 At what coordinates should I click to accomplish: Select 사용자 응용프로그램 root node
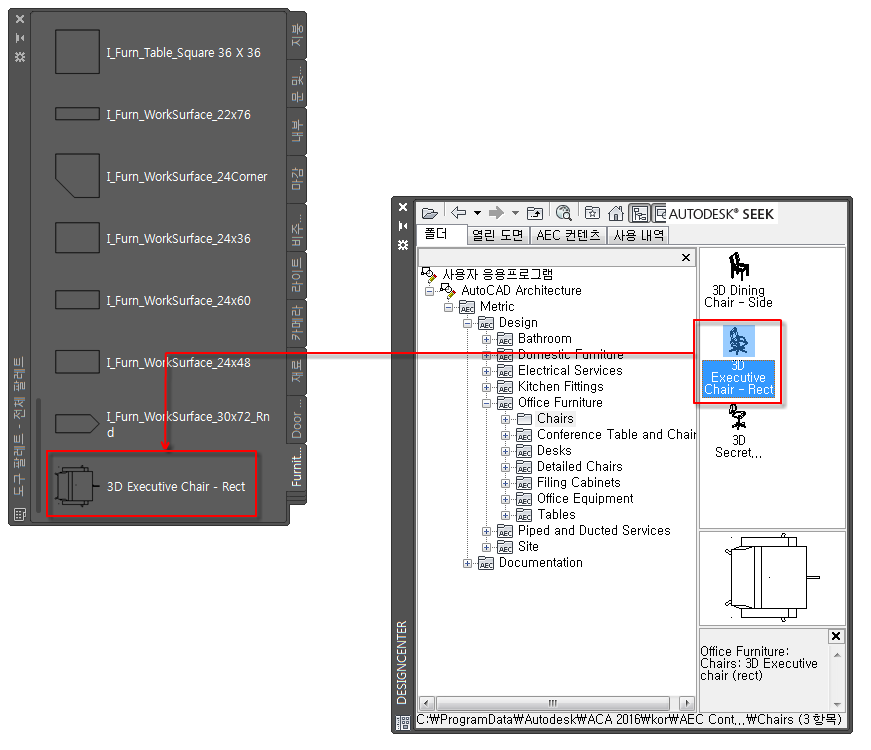tap(487, 274)
